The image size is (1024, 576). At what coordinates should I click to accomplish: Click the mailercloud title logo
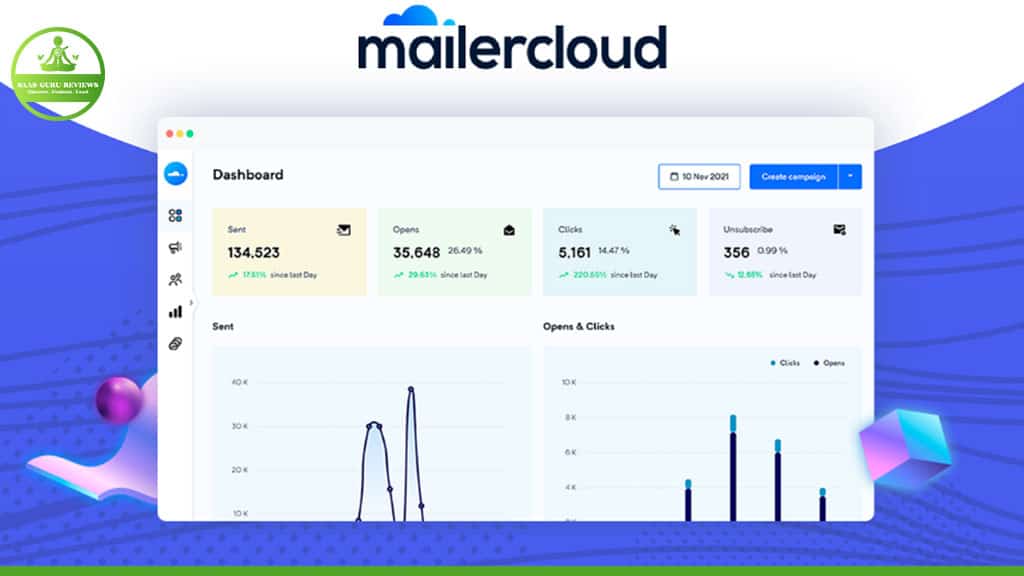[512, 39]
